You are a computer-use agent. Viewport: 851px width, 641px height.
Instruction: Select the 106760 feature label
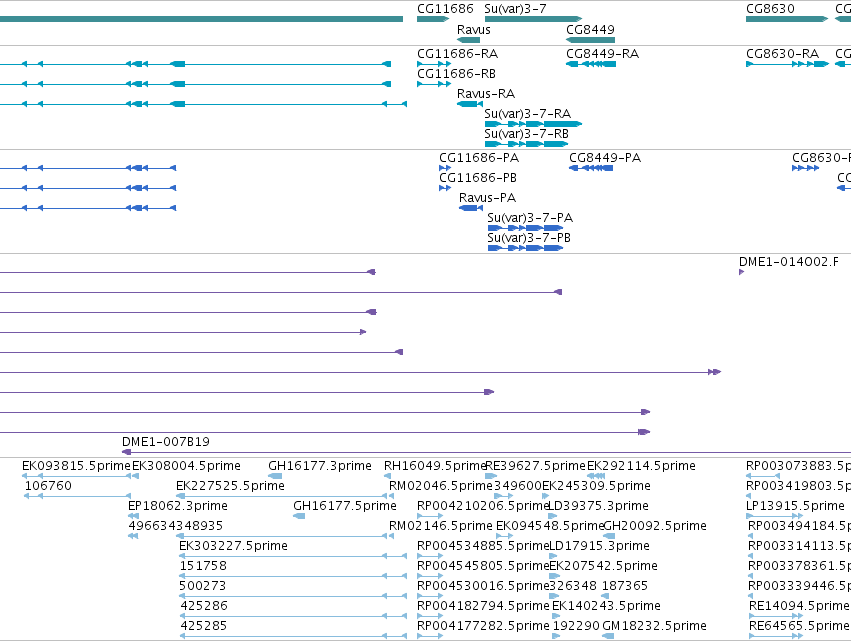48,486
